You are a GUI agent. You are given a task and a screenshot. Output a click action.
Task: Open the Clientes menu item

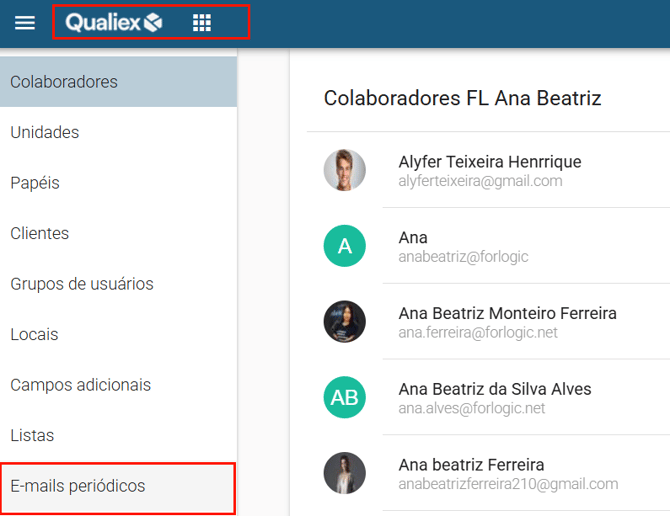coord(39,233)
